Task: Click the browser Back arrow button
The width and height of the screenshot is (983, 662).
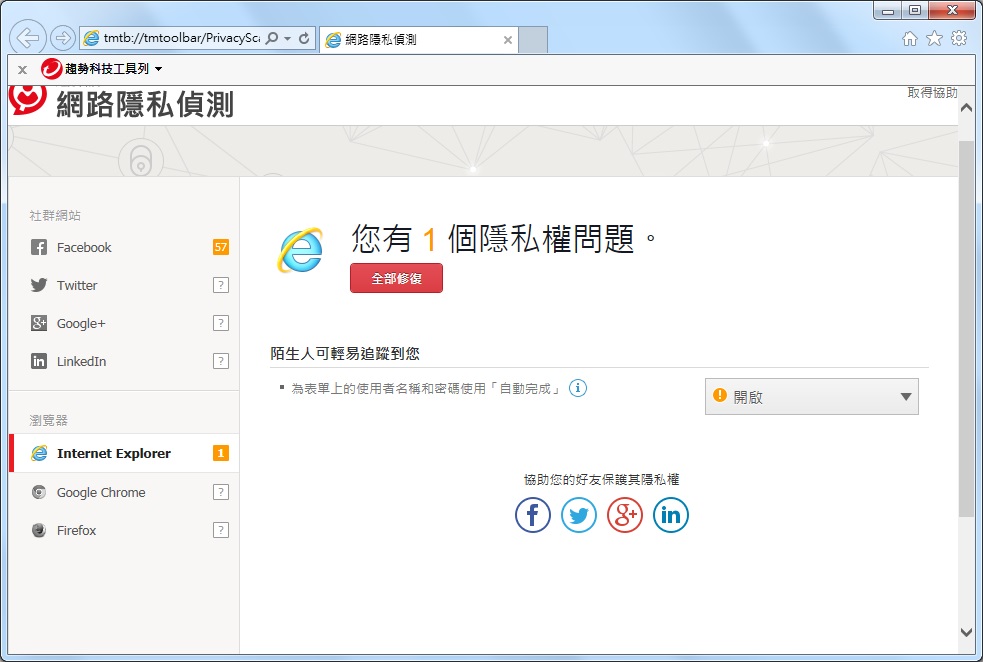Action: point(28,38)
